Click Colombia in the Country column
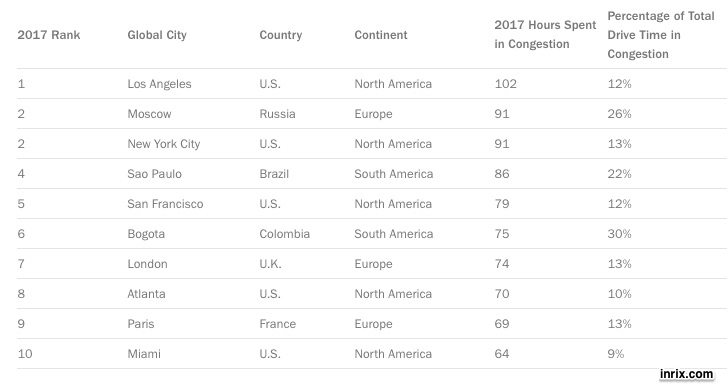This screenshot has width=727, height=386. pos(284,234)
